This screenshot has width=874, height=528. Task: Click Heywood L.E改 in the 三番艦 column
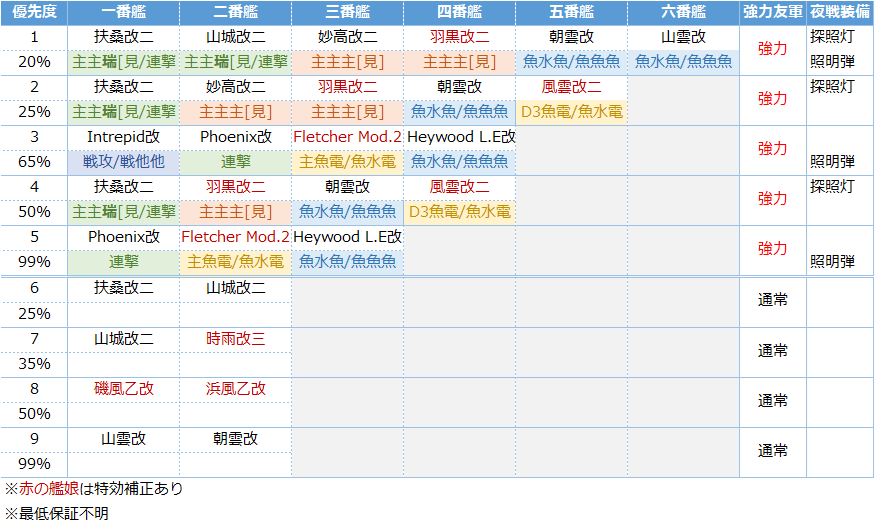[348, 236]
